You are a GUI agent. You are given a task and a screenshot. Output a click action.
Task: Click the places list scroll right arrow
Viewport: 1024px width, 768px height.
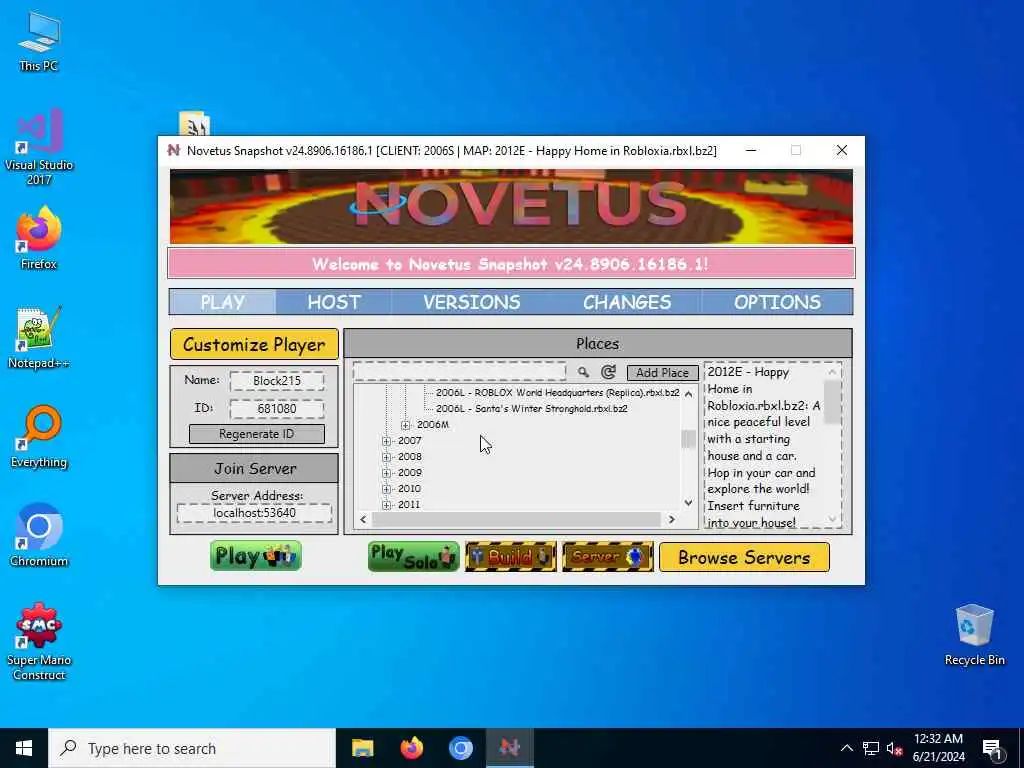click(x=672, y=519)
